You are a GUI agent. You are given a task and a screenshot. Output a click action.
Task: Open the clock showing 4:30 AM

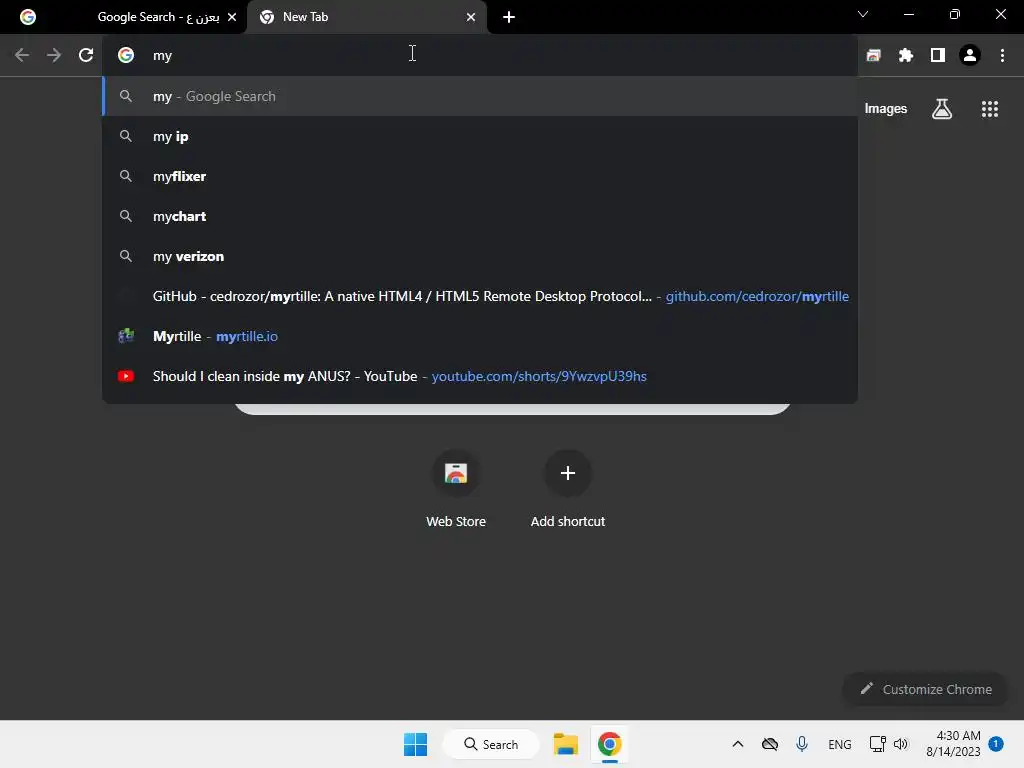pos(953,744)
